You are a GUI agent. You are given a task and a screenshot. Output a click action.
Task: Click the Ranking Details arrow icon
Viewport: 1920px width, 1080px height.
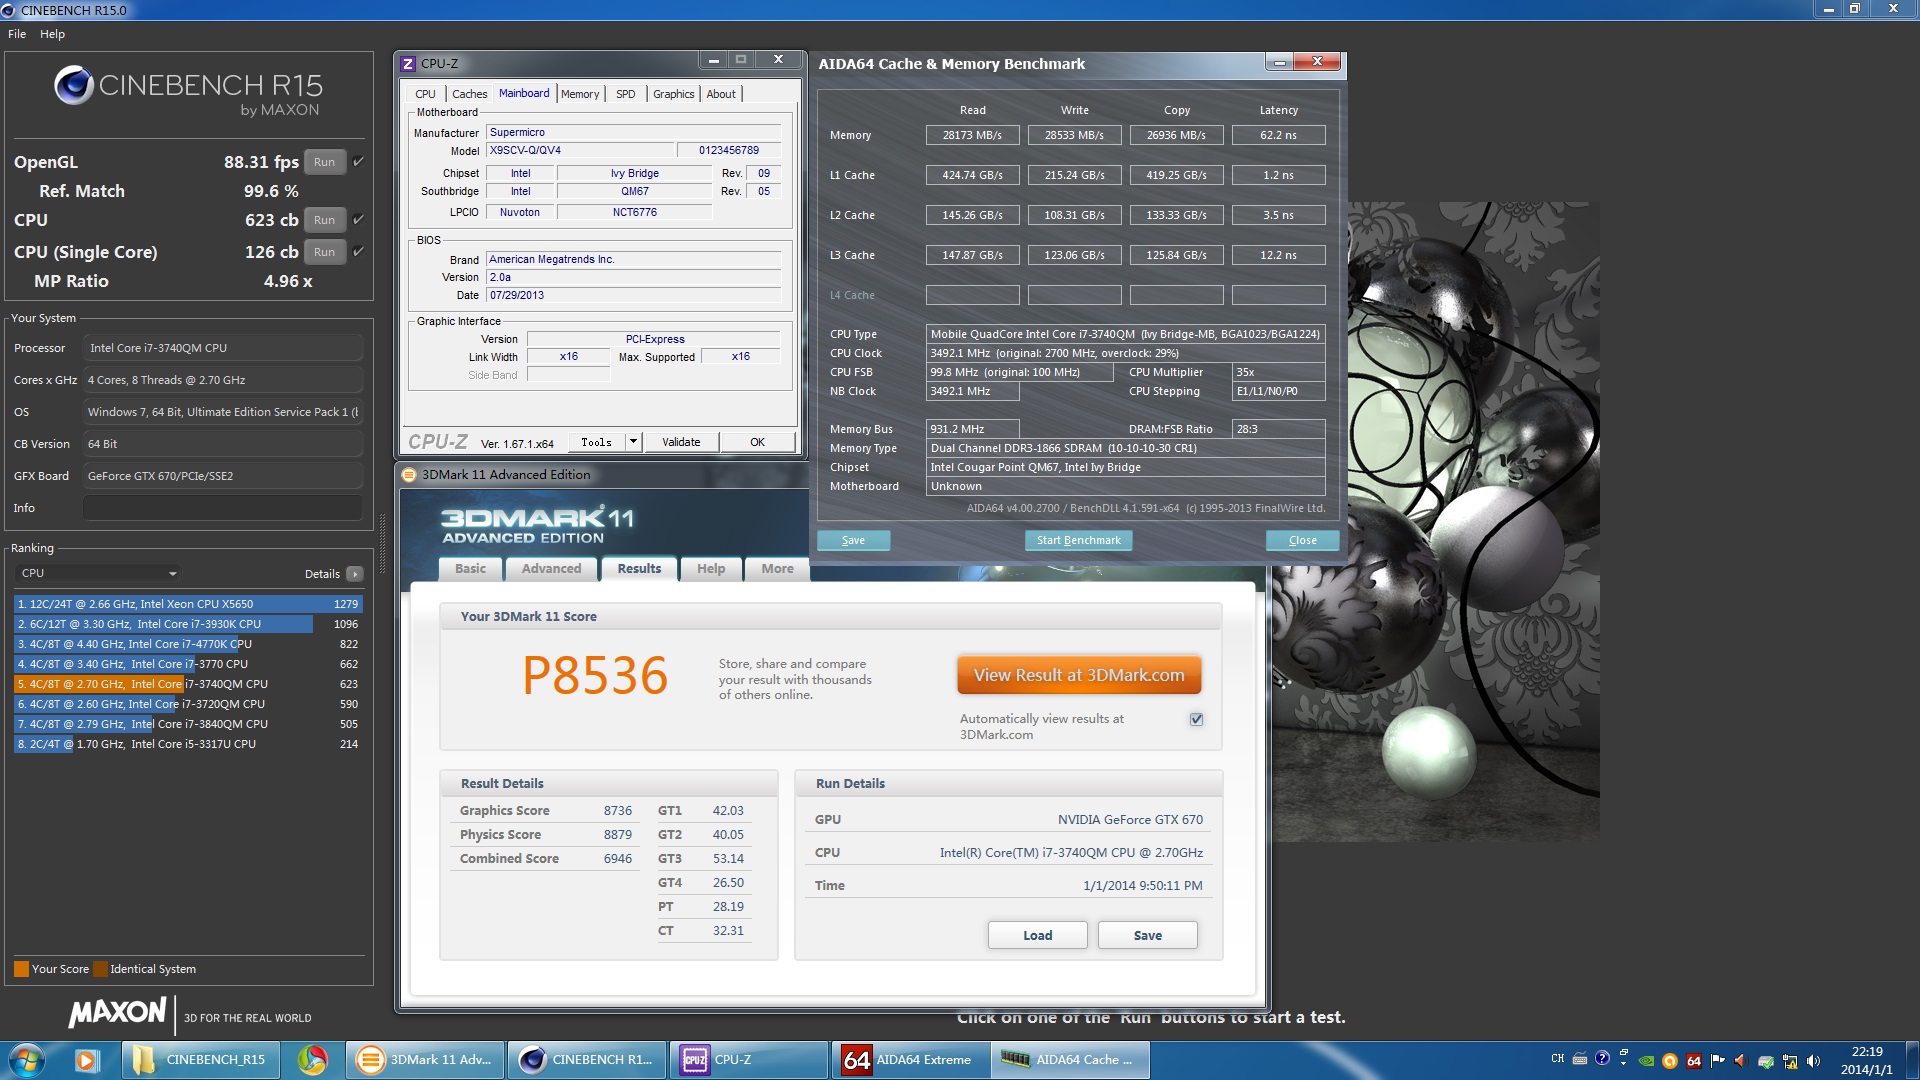[x=354, y=574]
